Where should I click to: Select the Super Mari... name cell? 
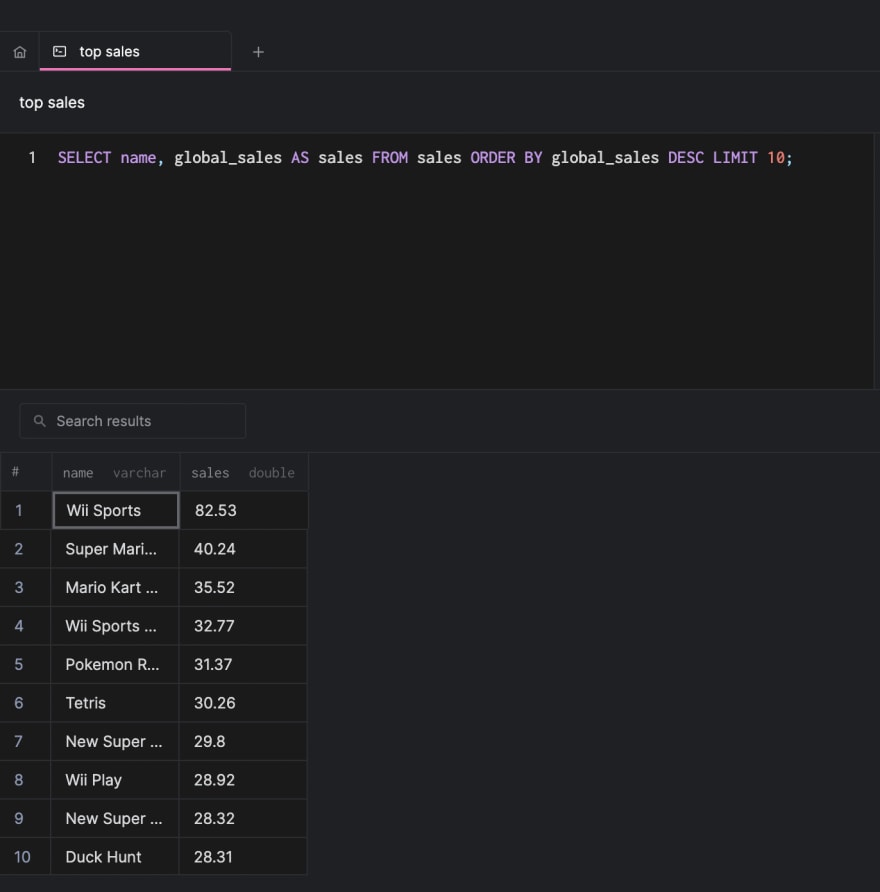pyautogui.click(x=115, y=549)
